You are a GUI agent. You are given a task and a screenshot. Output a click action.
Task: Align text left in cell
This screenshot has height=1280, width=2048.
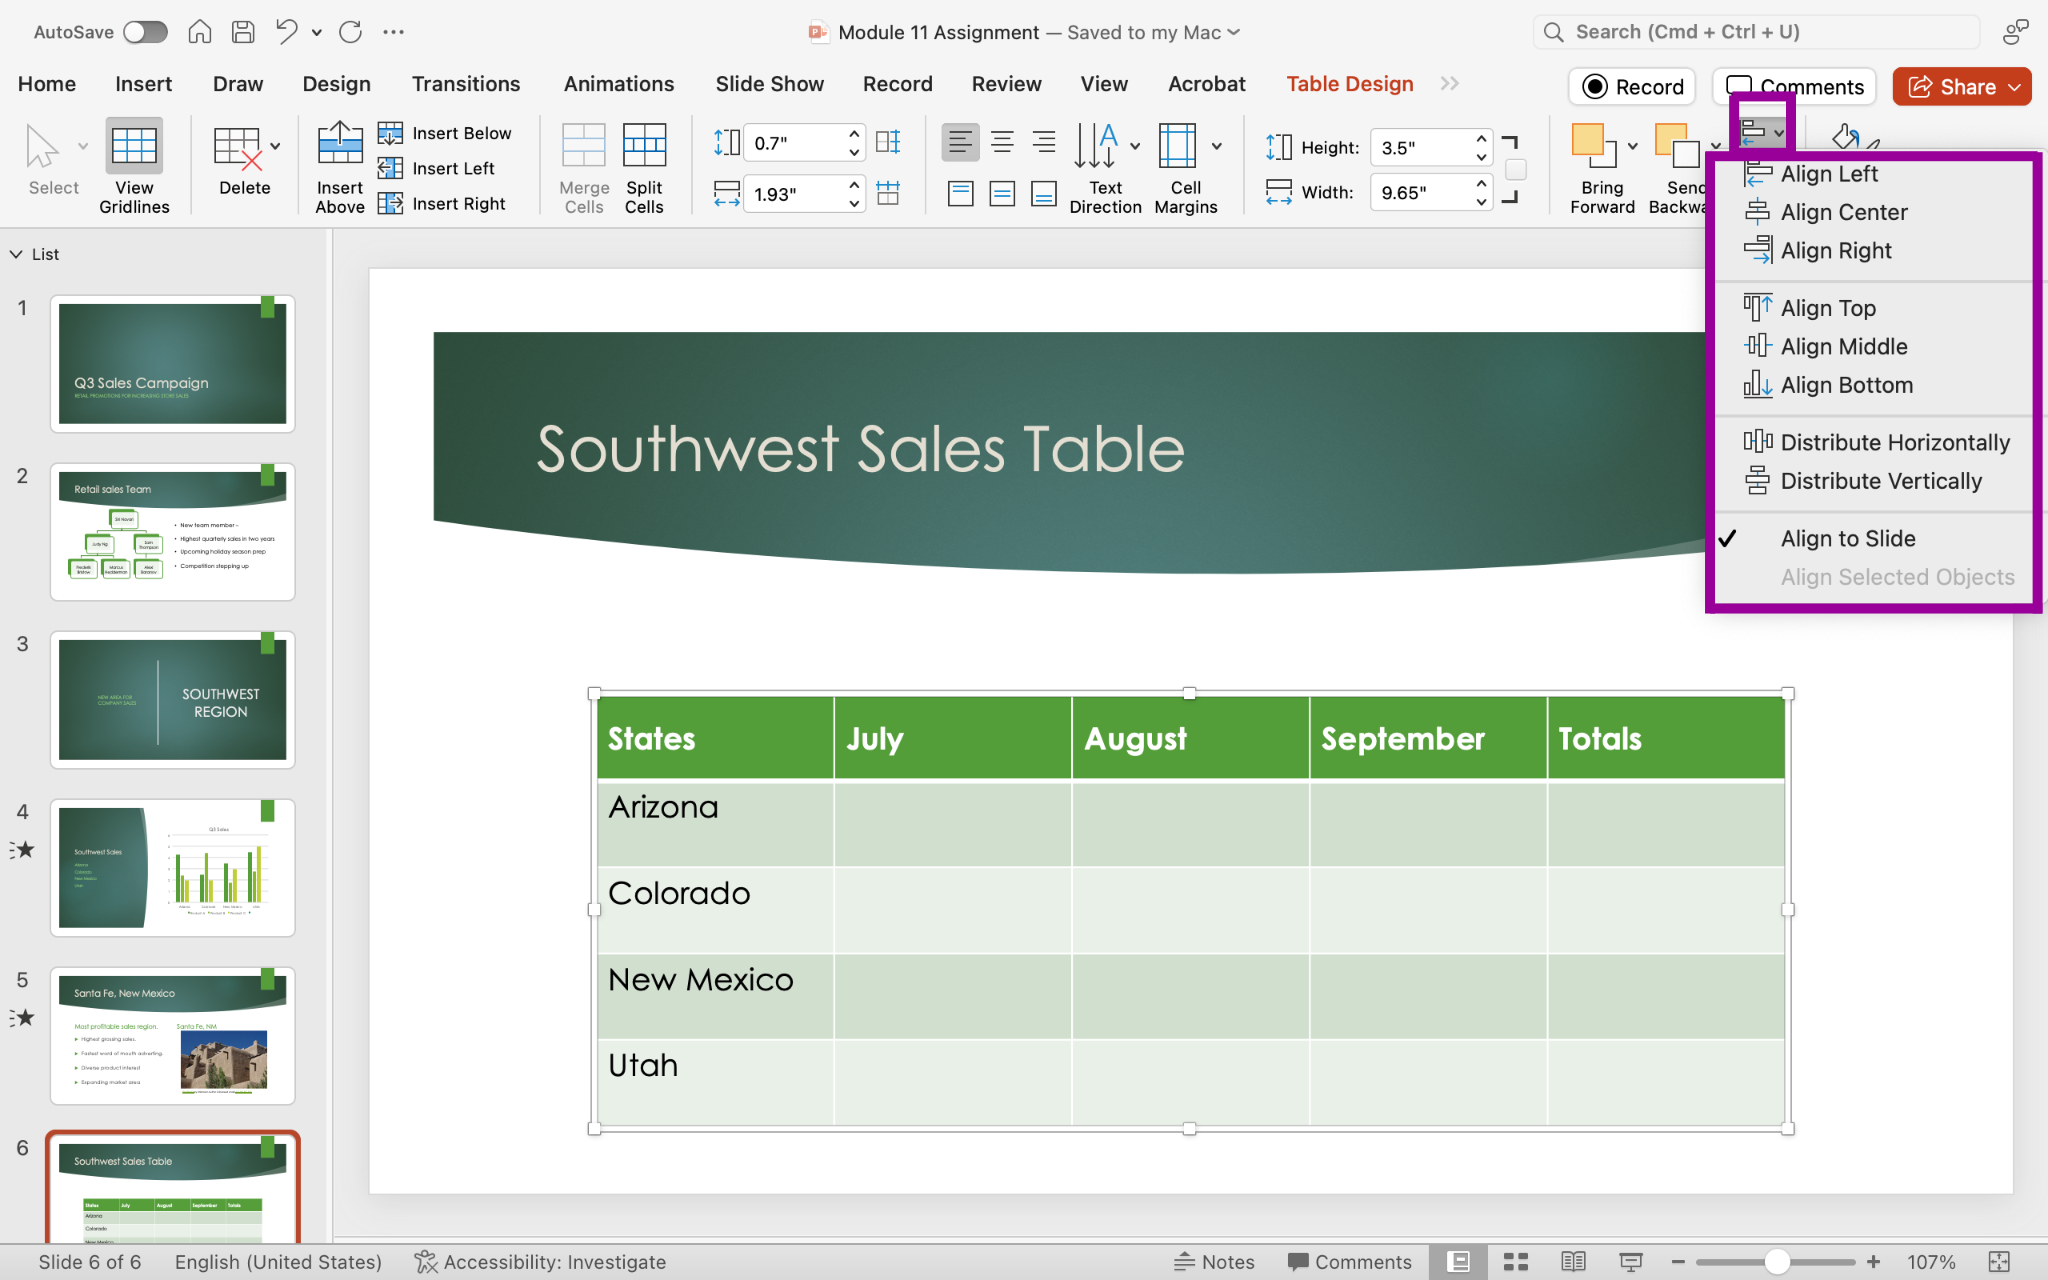(x=960, y=142)
